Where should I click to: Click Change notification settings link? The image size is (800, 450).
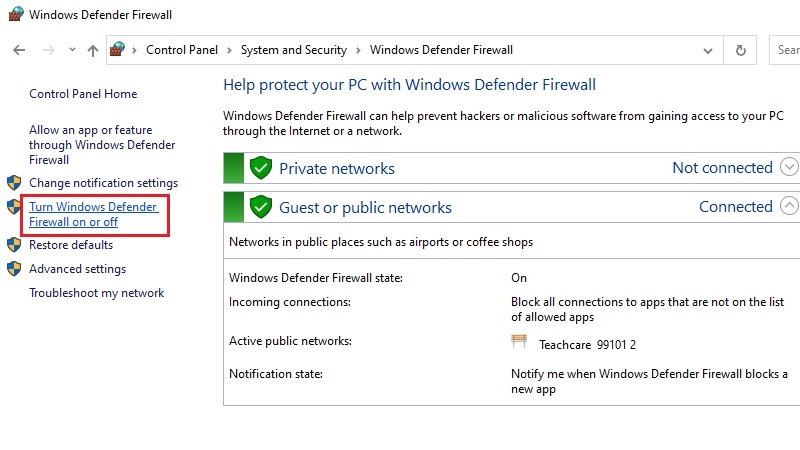(103, 183)
